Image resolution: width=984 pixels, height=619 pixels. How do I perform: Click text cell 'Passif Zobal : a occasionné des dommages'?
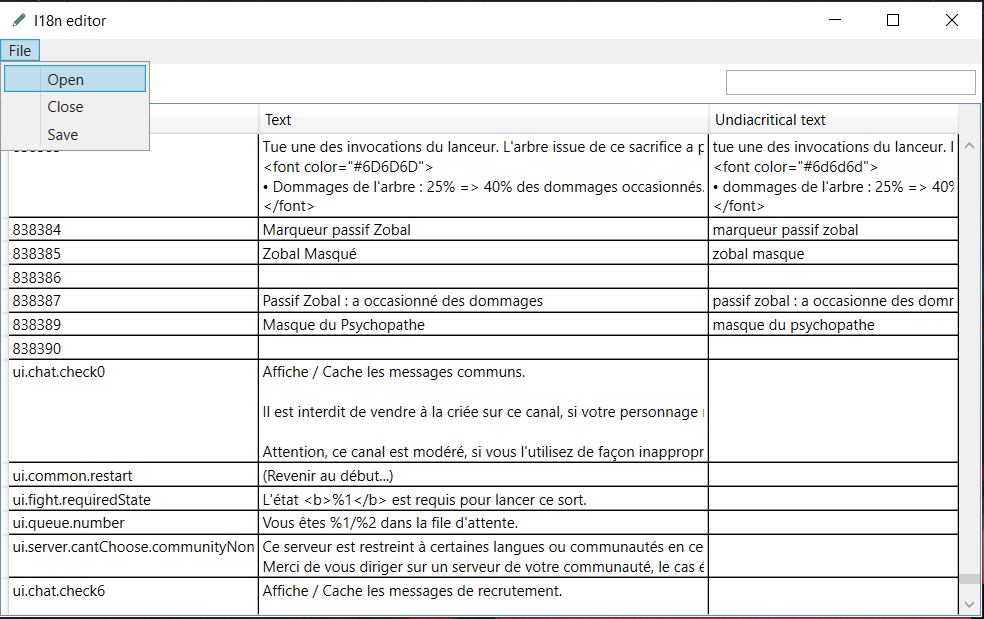(x=483, y=301)
